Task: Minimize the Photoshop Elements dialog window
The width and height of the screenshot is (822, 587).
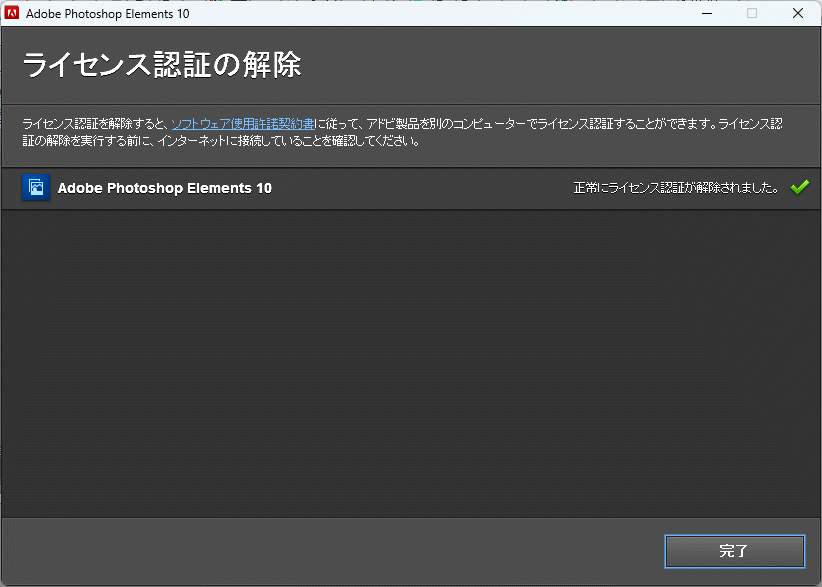Action: (x=706, y=13)
